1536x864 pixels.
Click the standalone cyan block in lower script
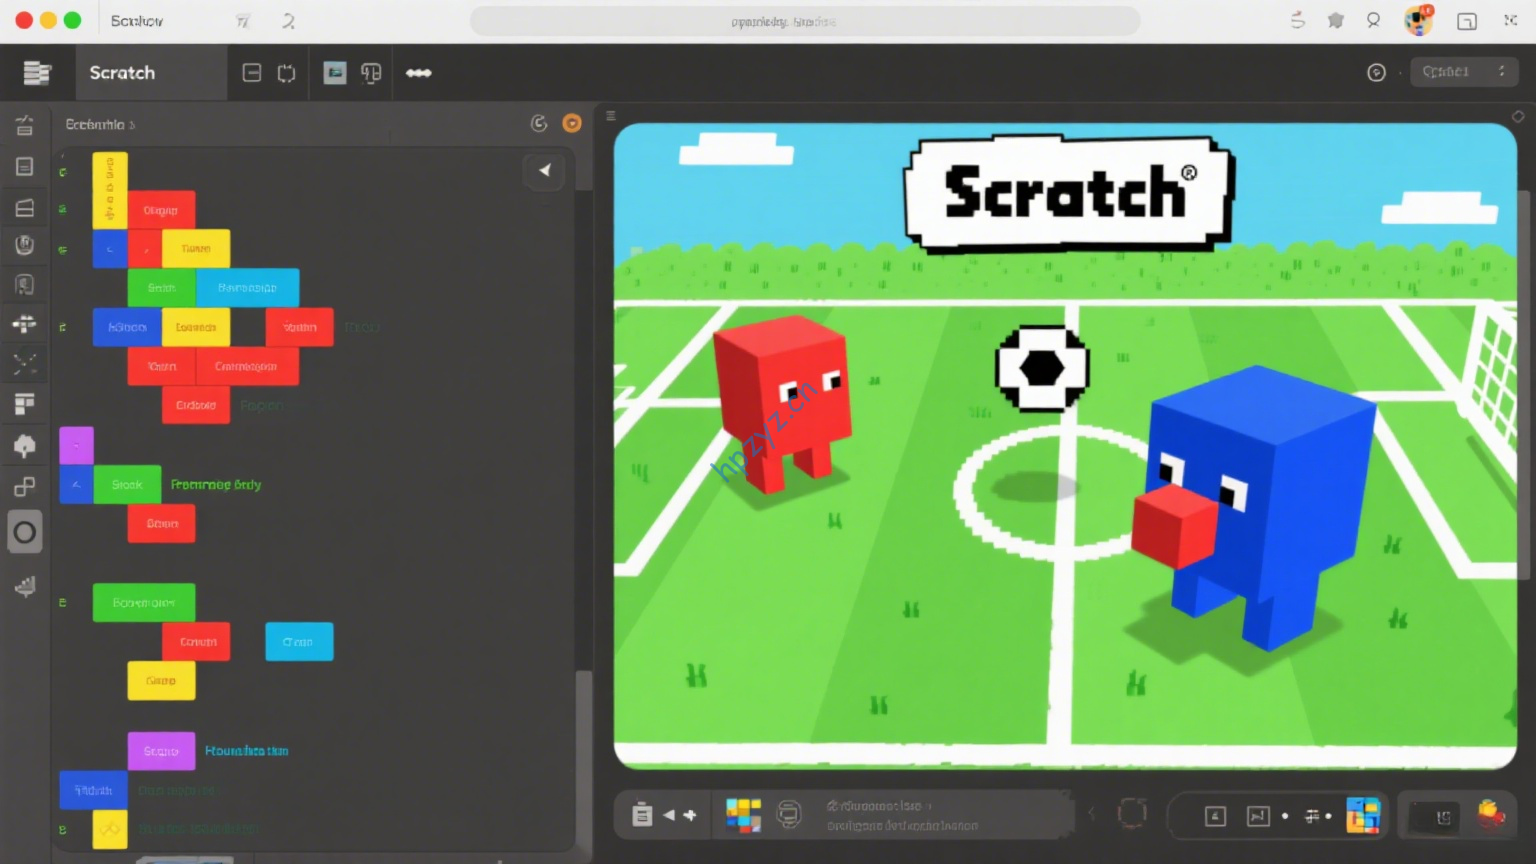pyautogui.click(x=299, y=641)
